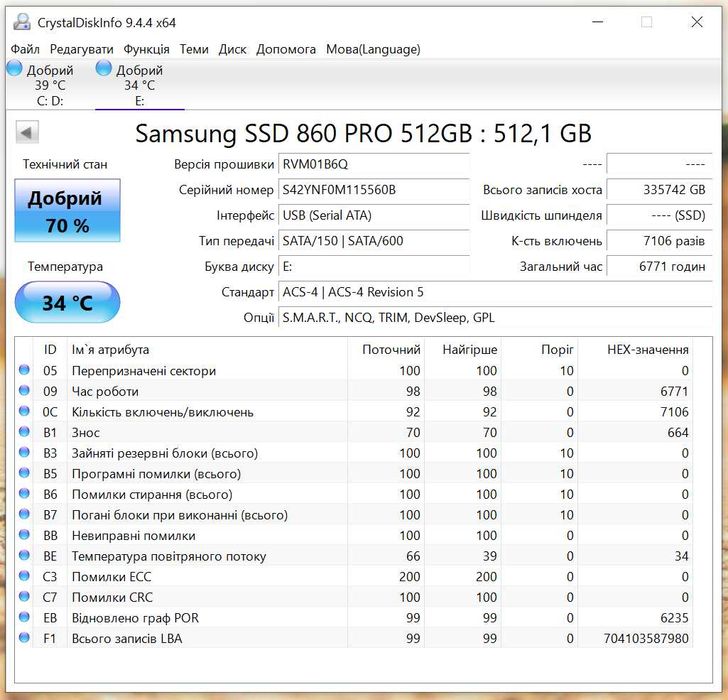Viewport: 728px width, 700px height.
Task: Click the HEX value 664 in row B1
Action: coord(678,433)
